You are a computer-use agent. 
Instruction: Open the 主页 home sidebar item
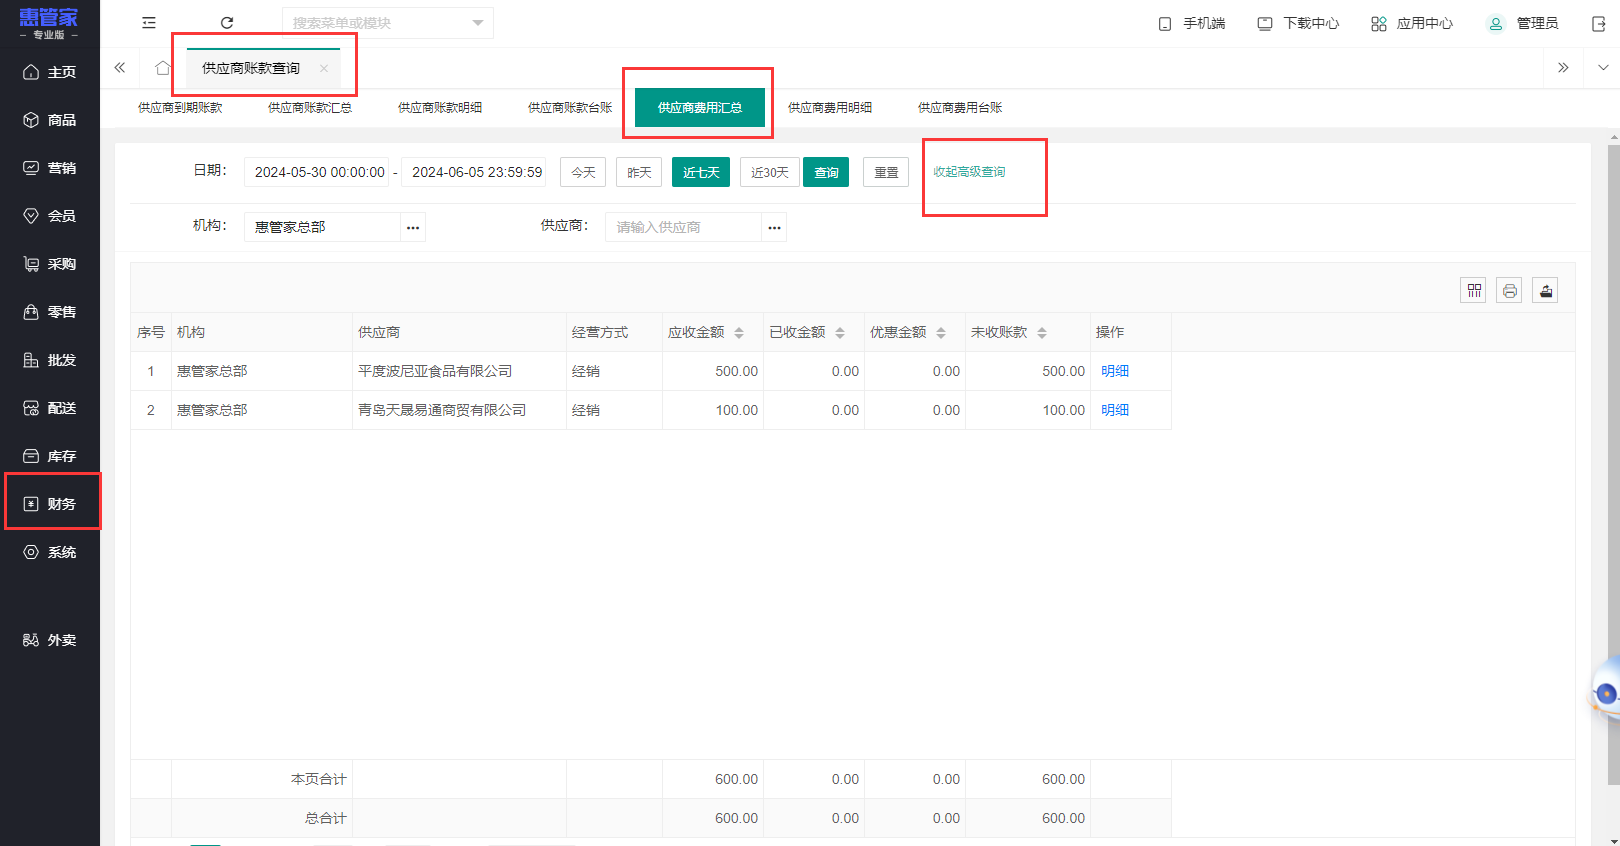pos(50,72)
